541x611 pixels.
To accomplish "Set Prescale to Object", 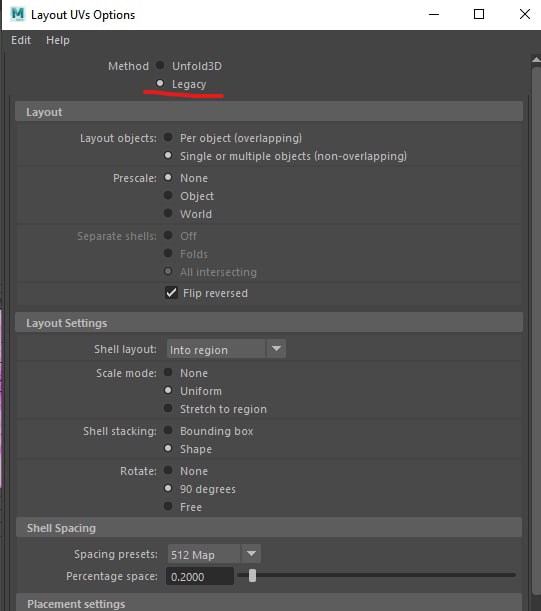I will tap(168, 195).
